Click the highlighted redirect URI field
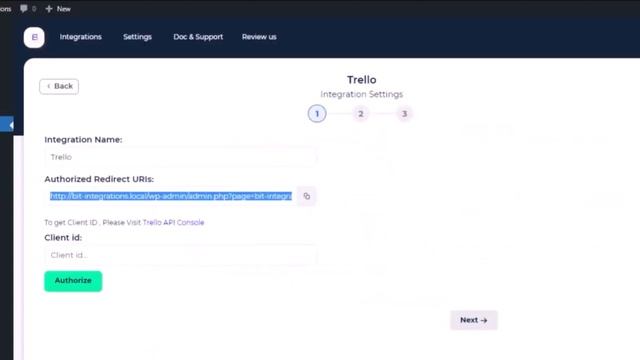Screen dimensions: 640x360 [171, 196]
